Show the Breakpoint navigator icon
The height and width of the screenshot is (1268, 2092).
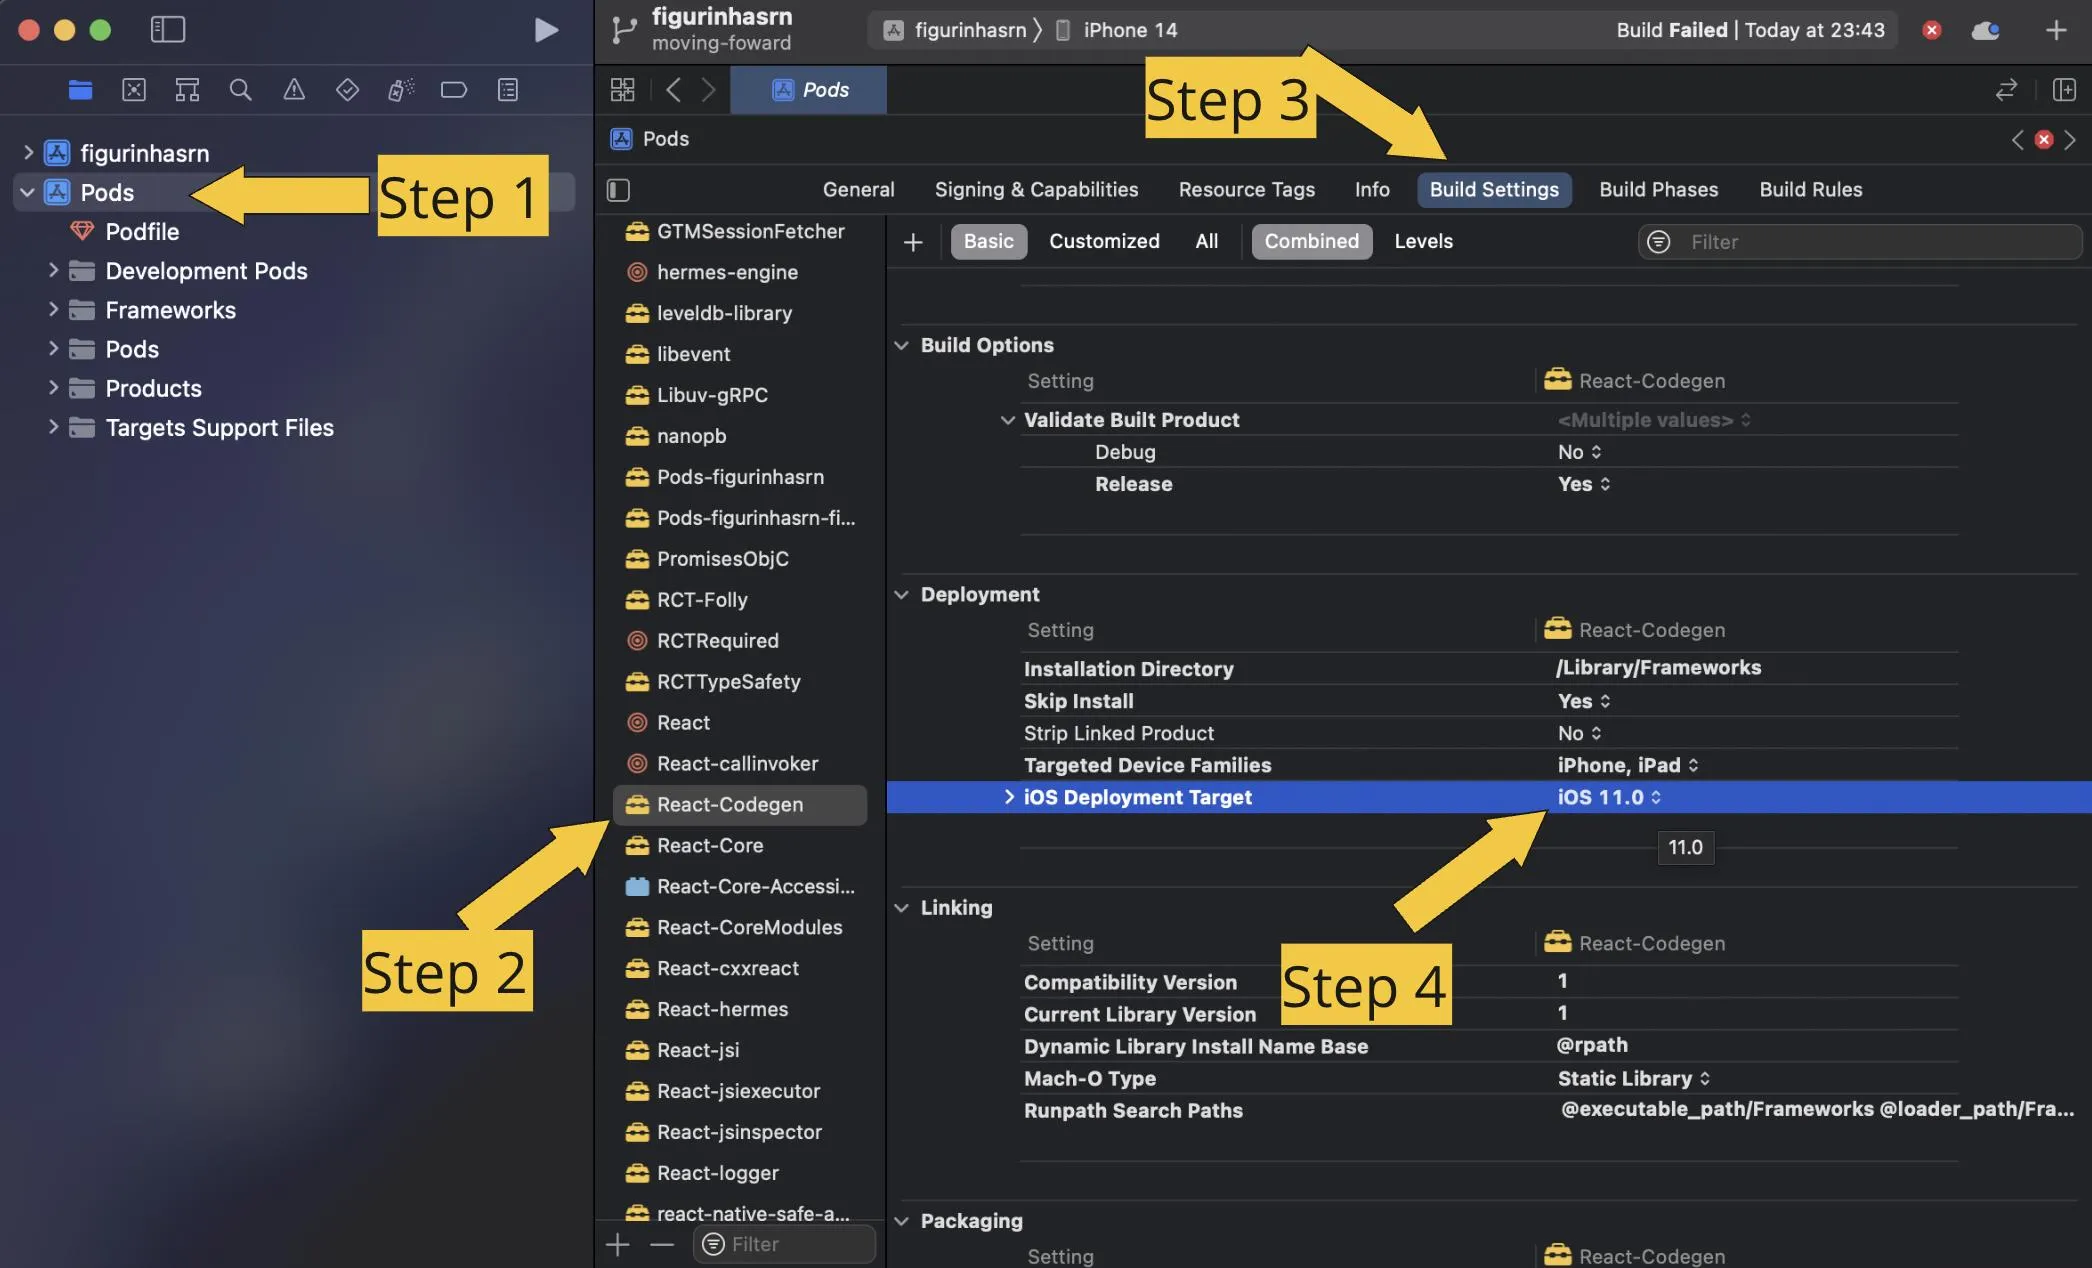click(x=454, y=90)
